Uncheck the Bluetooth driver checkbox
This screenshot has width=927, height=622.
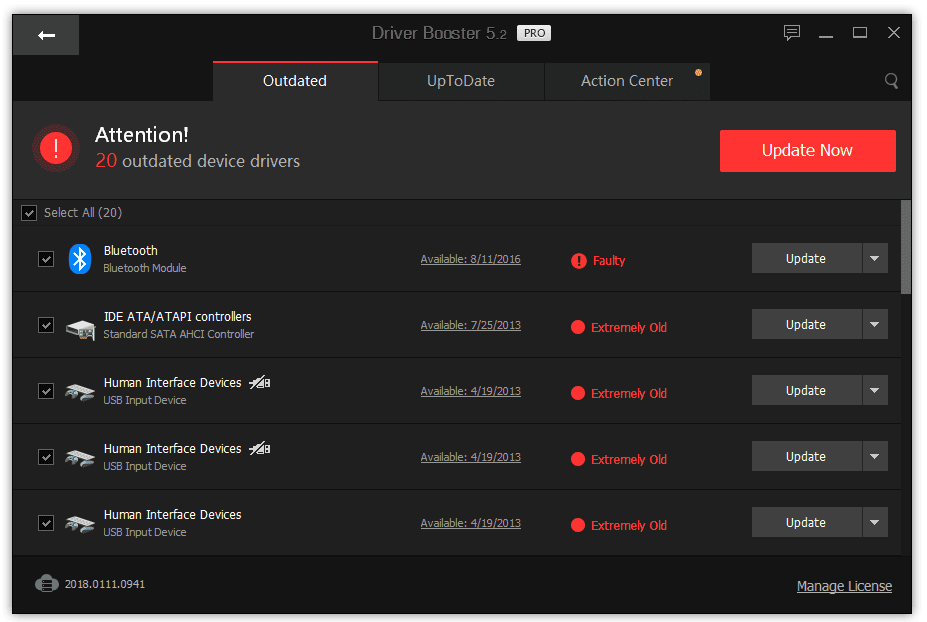(46, 259)
